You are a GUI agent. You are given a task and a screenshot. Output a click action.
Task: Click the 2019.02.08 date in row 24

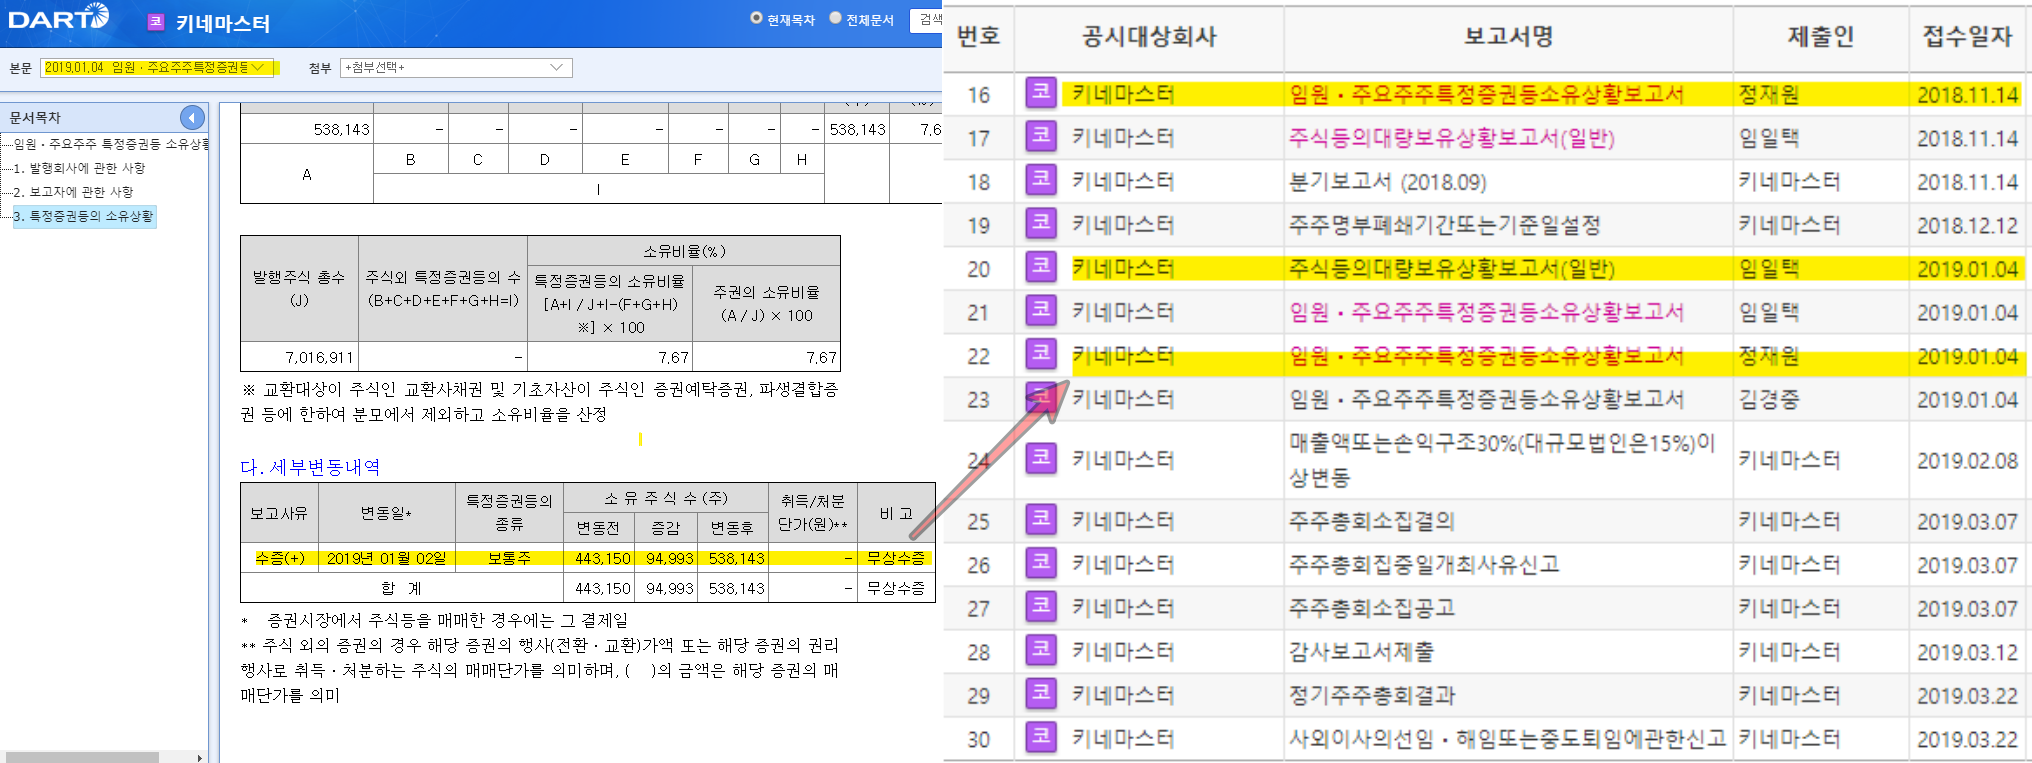1967,459
